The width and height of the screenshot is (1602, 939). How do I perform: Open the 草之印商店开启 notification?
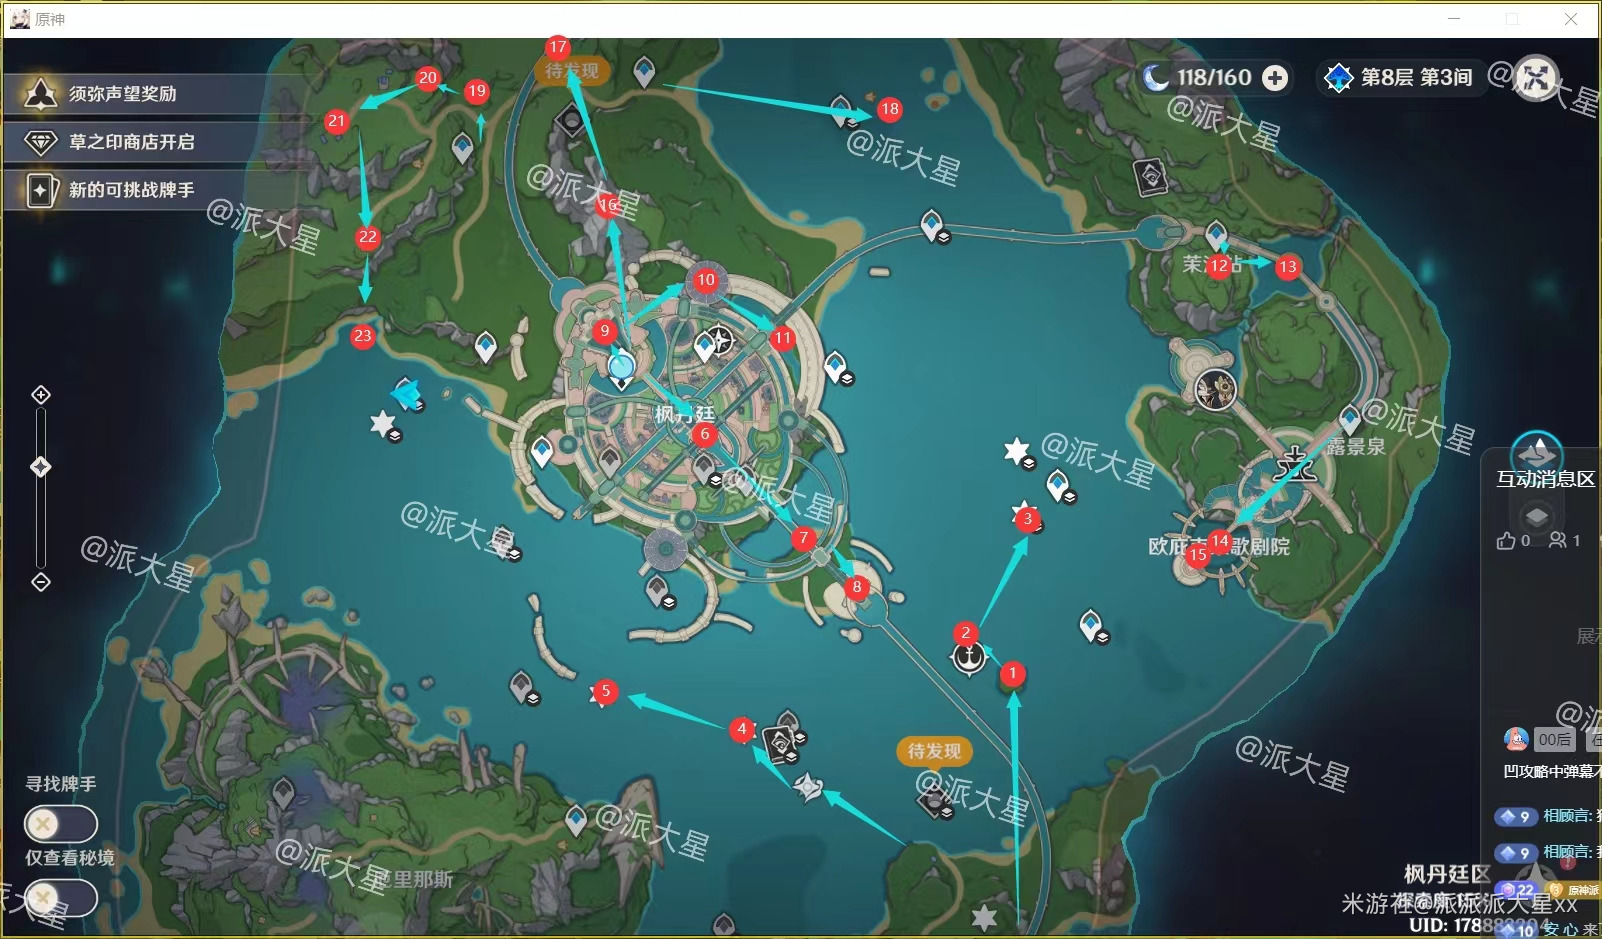(x=130, y=142)
